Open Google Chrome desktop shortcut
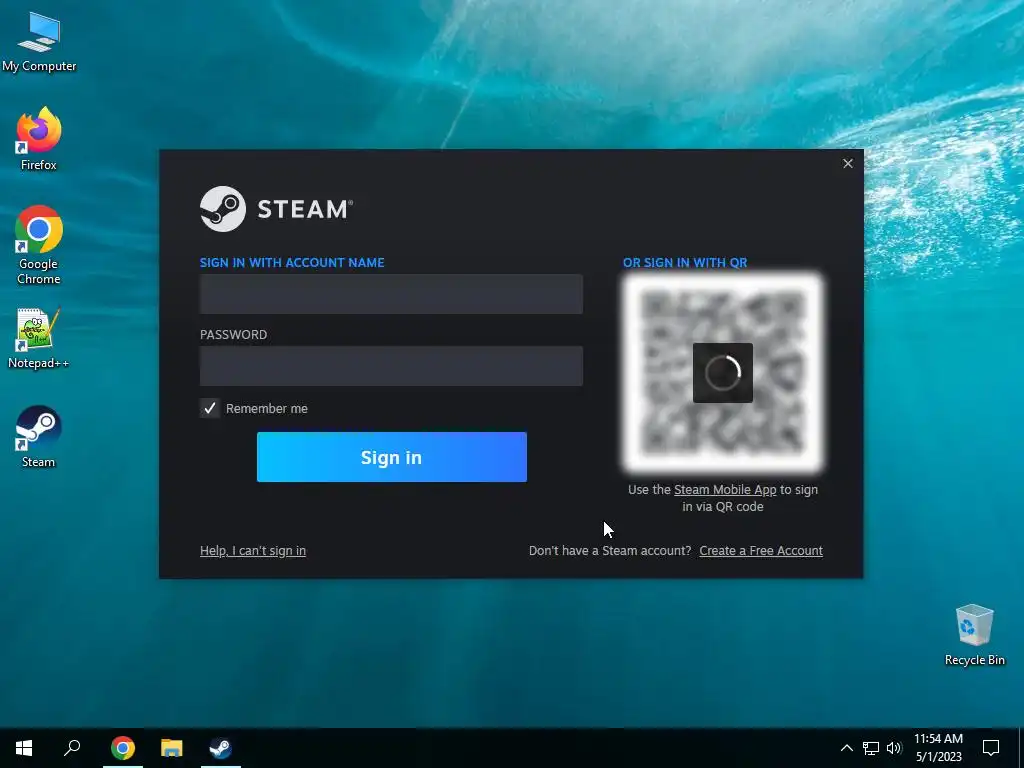This screenshot has height=768, width=1024. pyautogui.click(x=39, y=246)
